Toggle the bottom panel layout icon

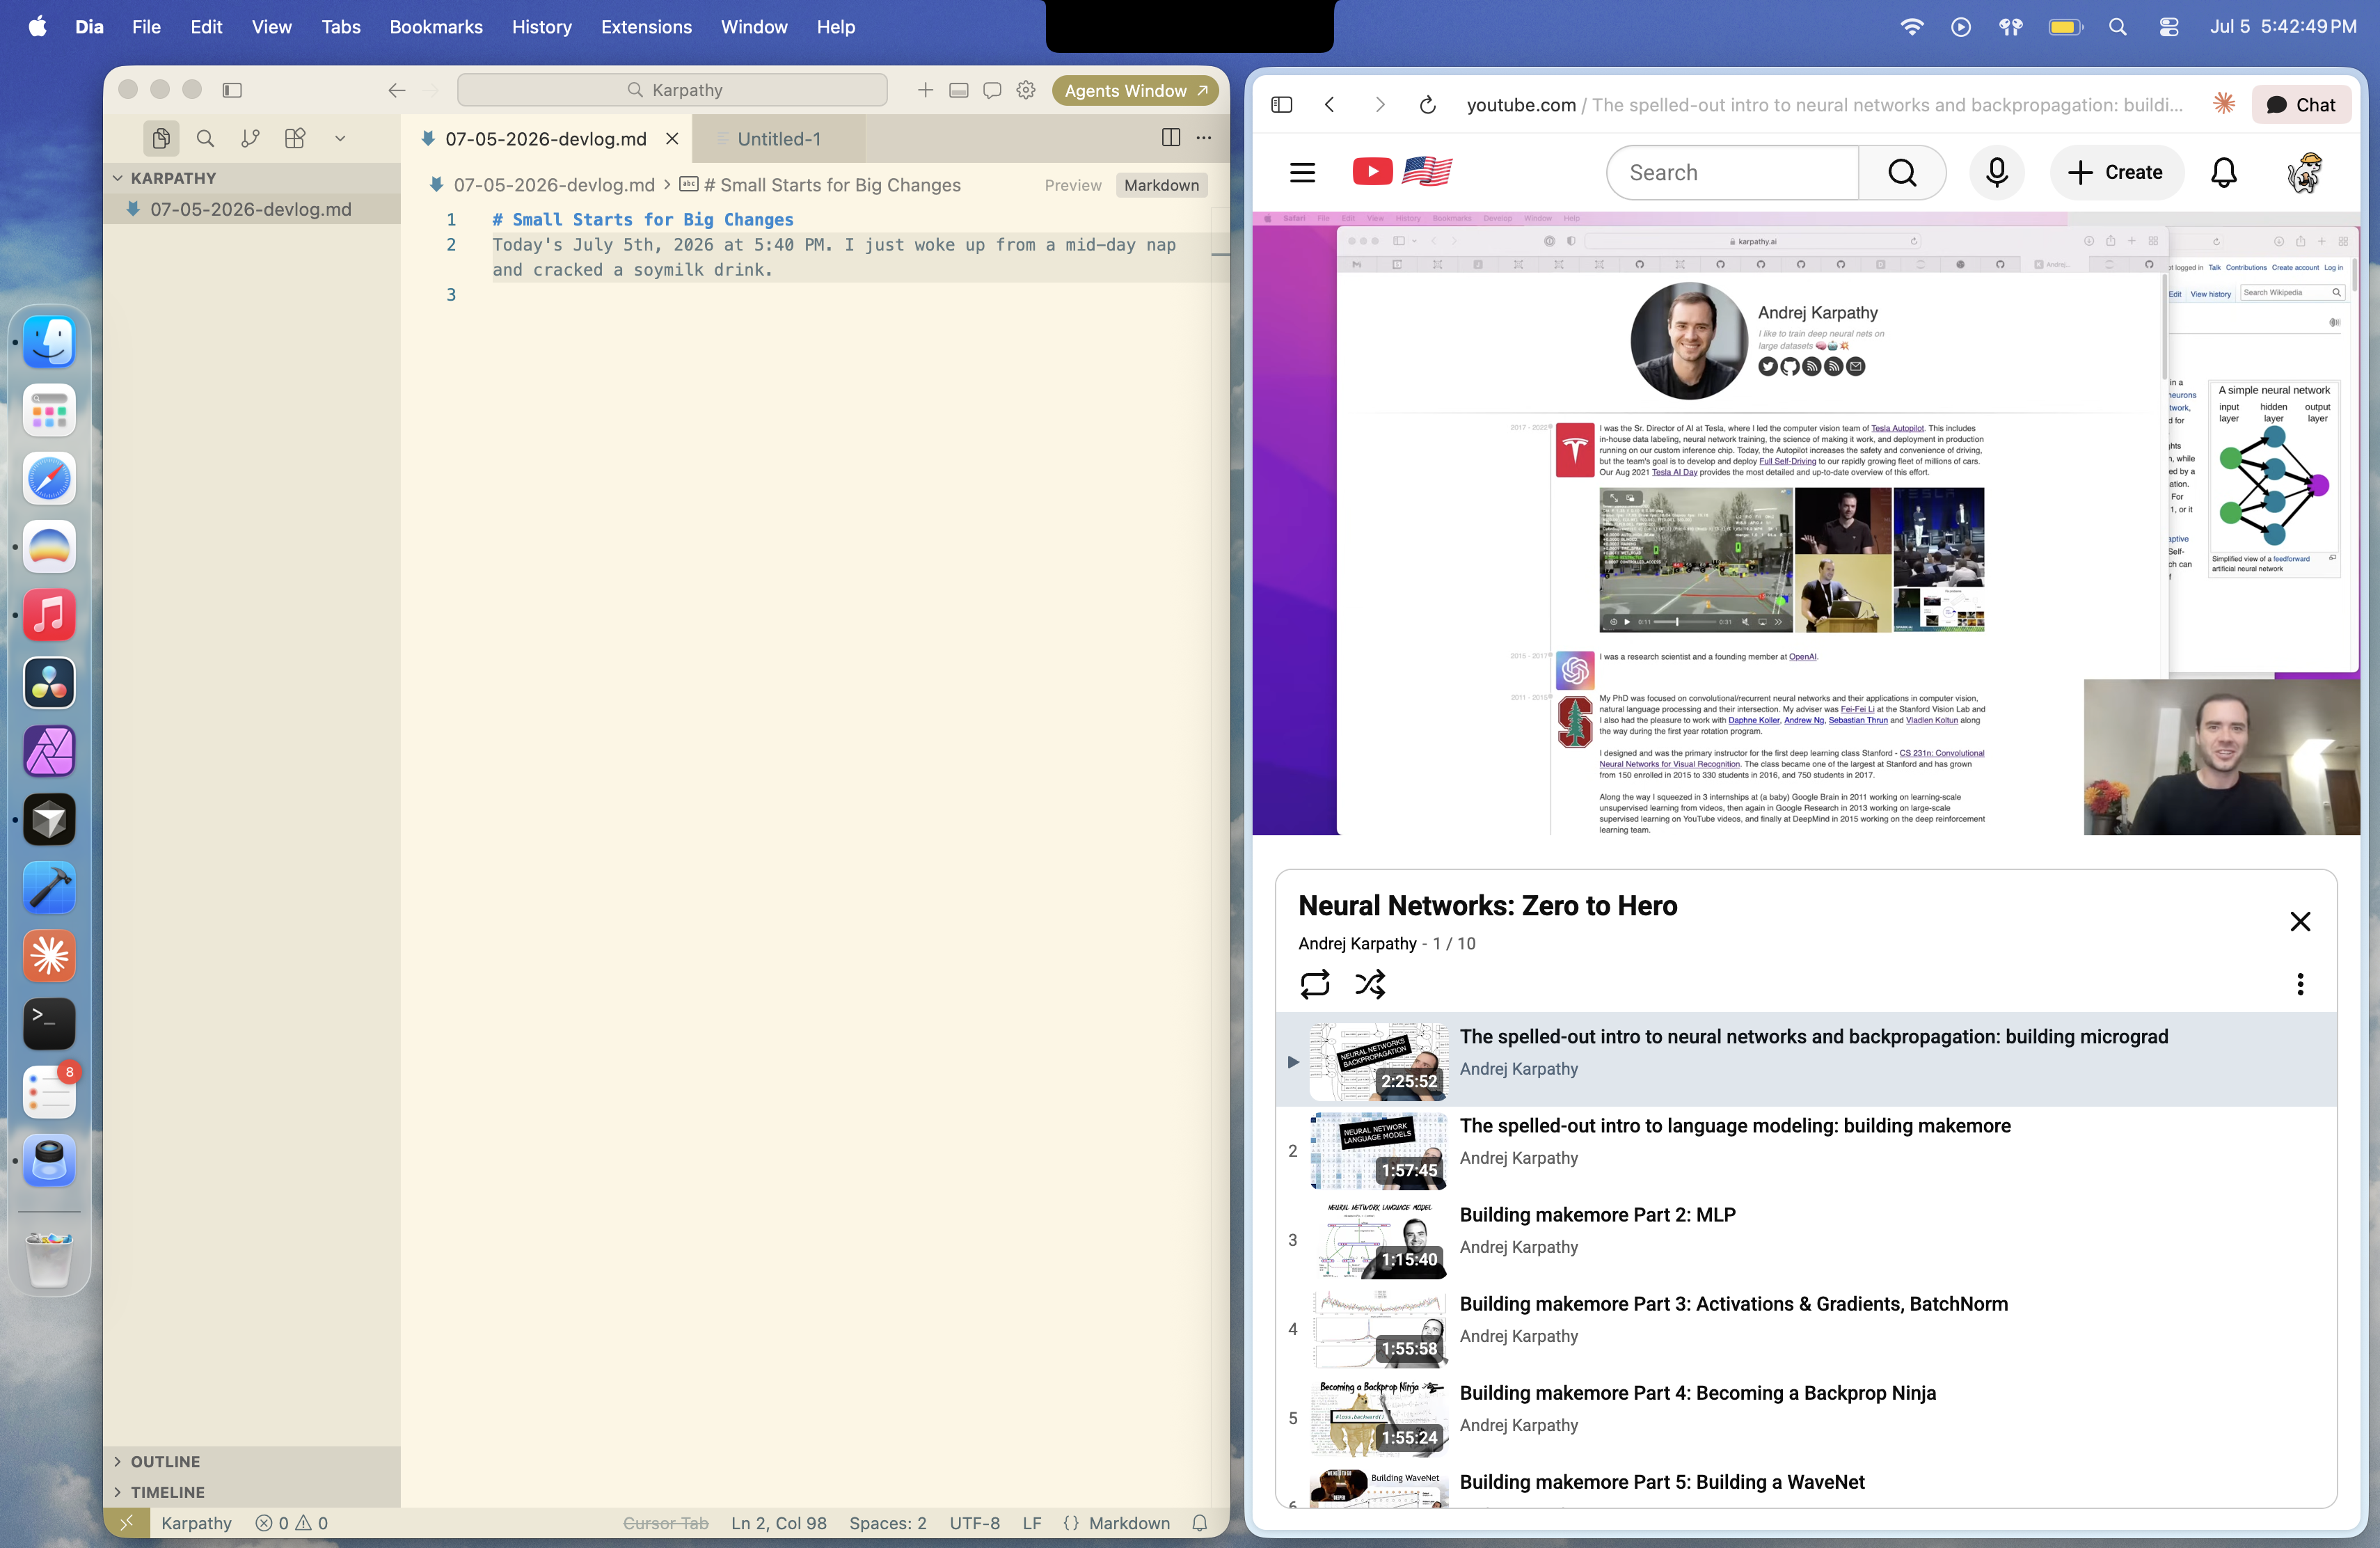click(958, 90)
